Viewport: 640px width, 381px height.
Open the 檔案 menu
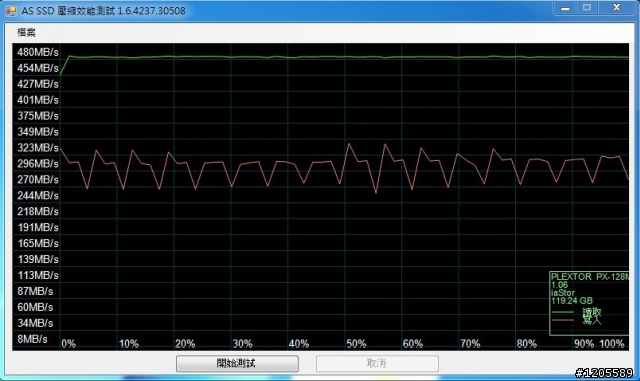[27, 32]
